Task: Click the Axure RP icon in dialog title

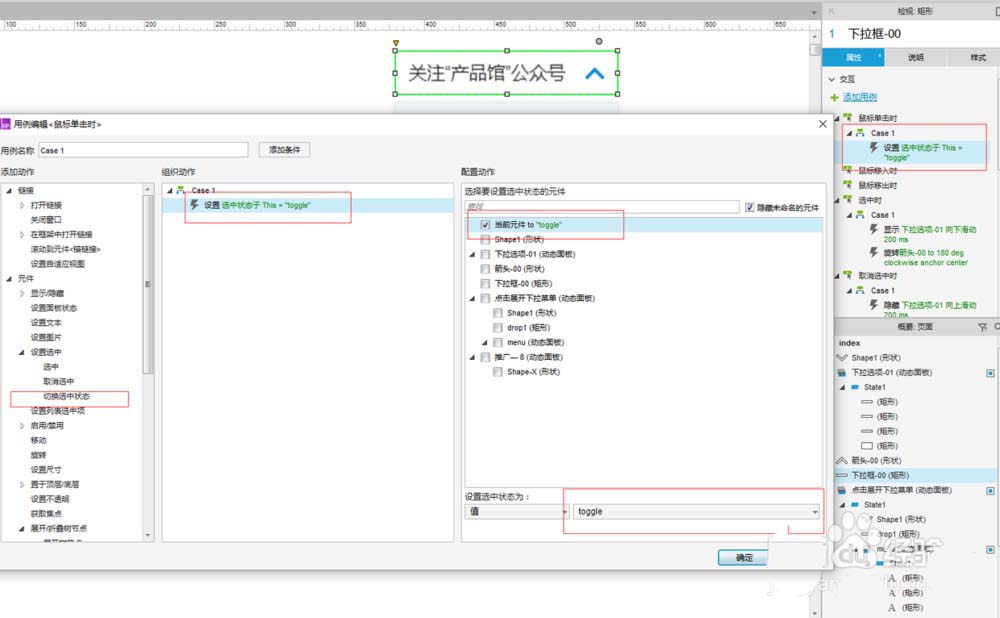Action: (6, 124)
